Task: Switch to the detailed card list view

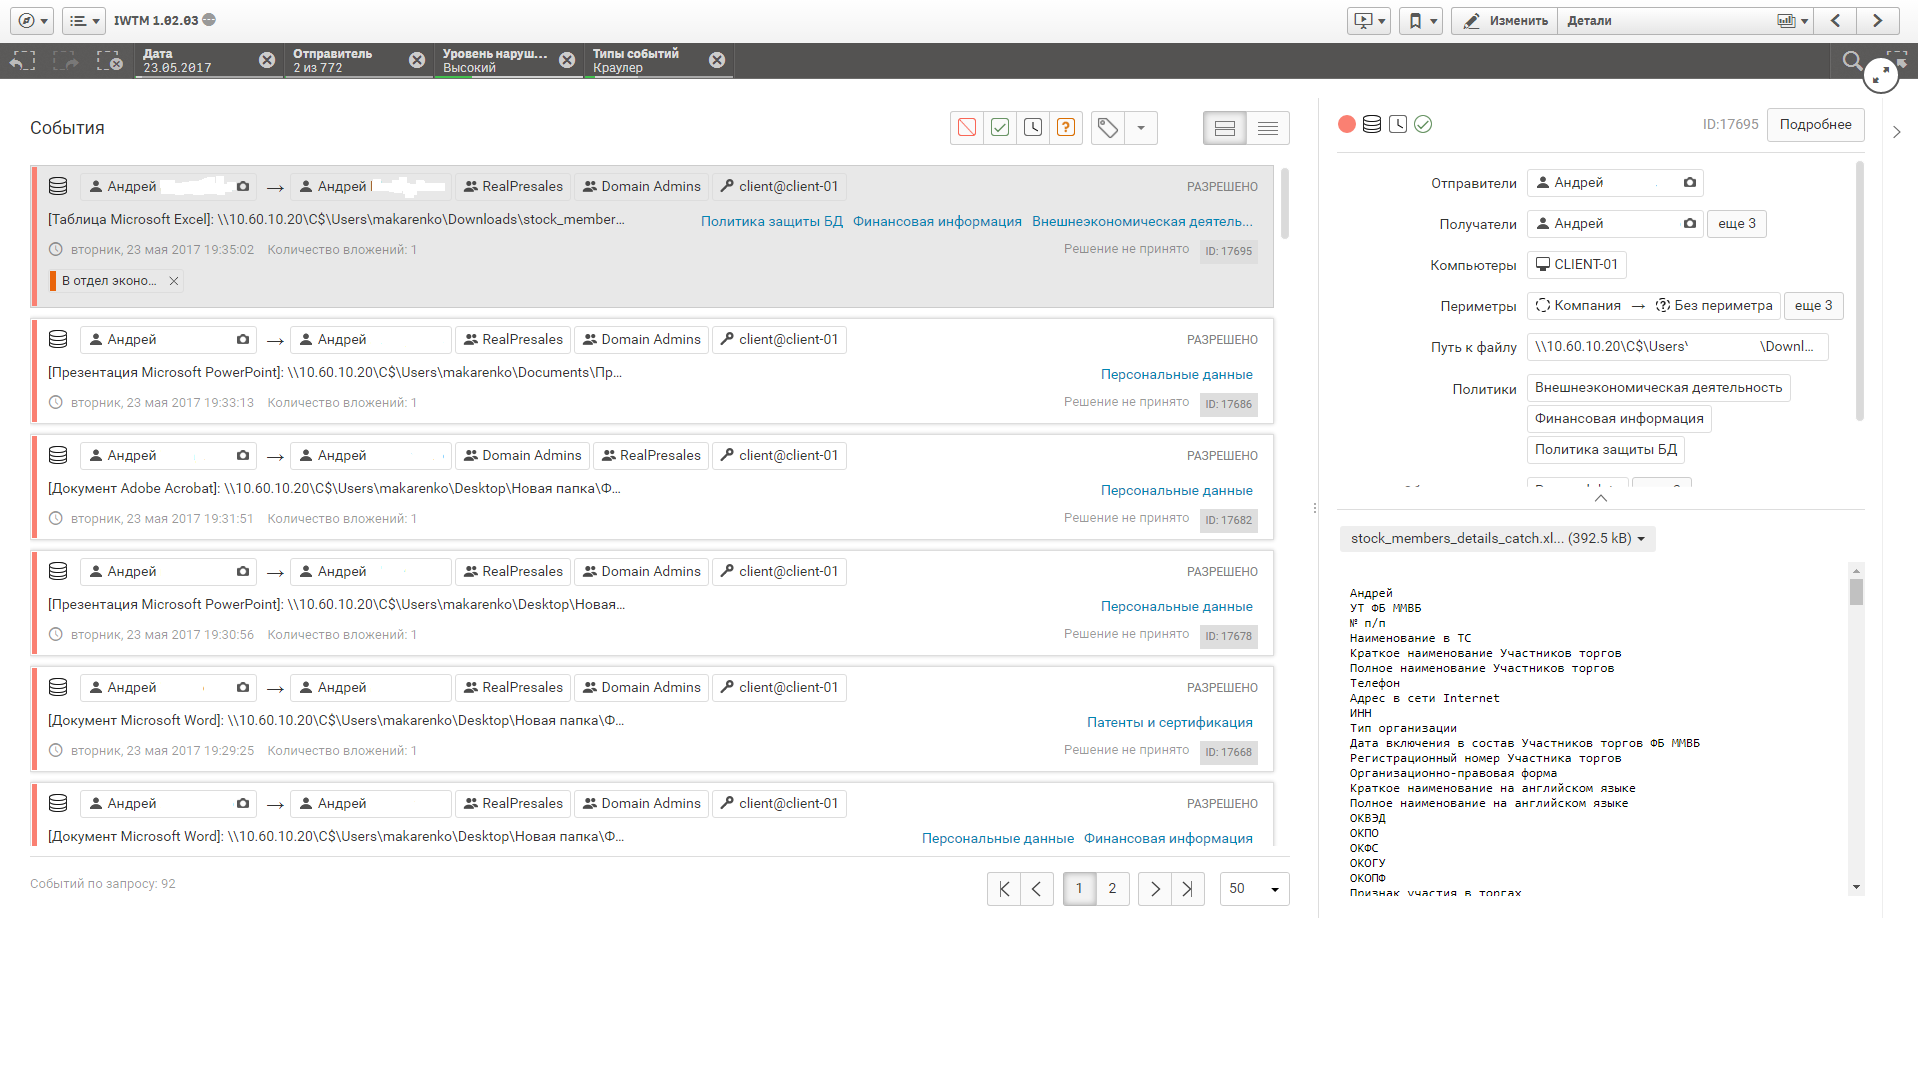Action: [x=1225, y=128]
